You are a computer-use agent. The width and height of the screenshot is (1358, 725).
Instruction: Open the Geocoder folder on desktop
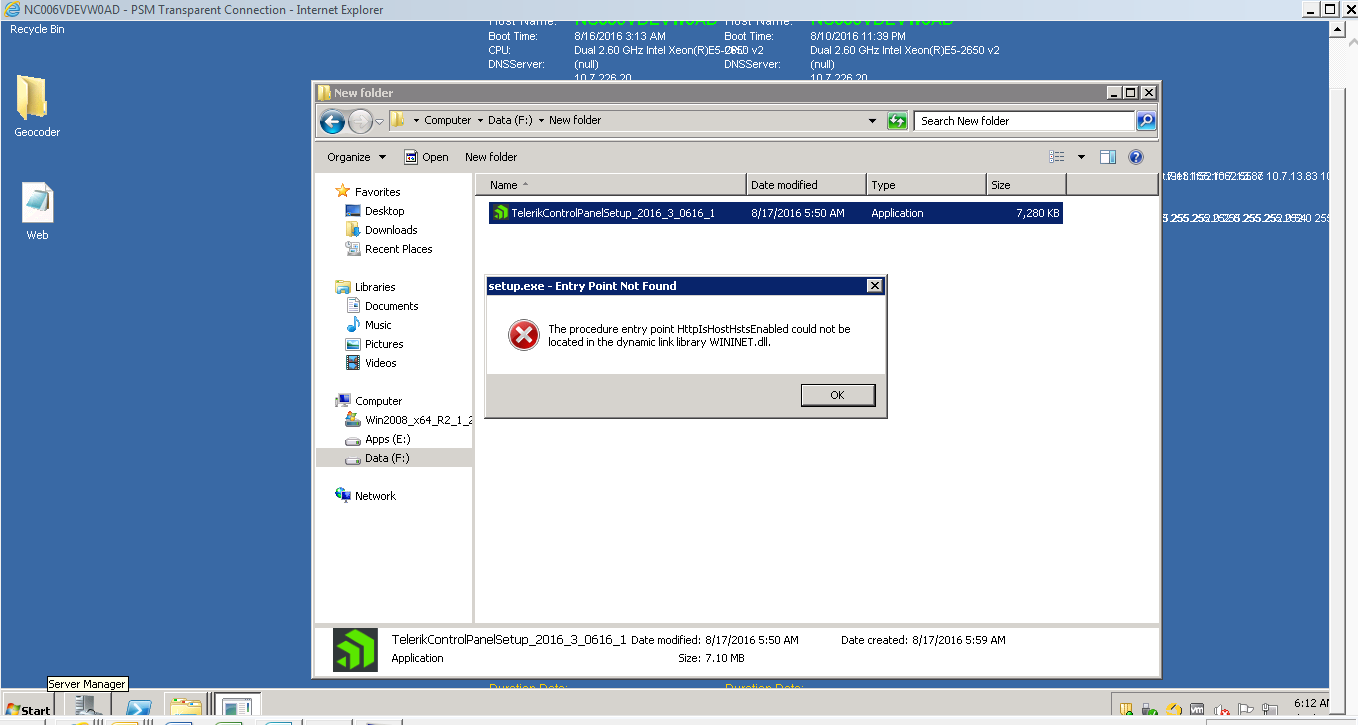tap(33, 100)
